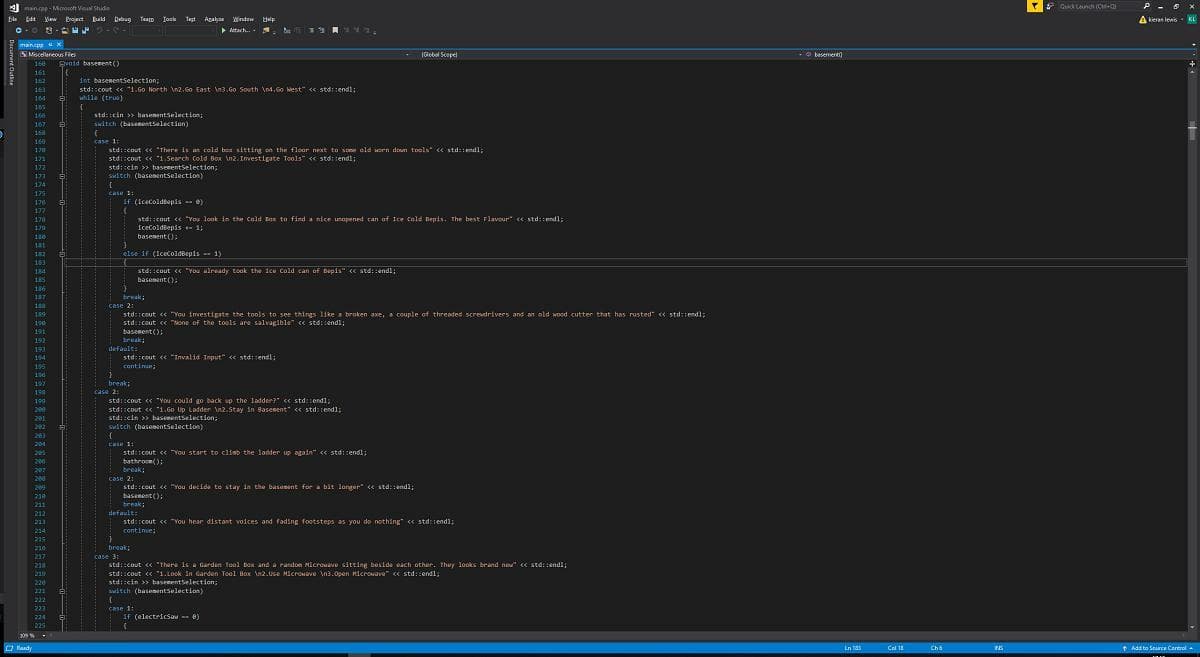Open the Test menu
1200x657 pixels.
point(190,19)
